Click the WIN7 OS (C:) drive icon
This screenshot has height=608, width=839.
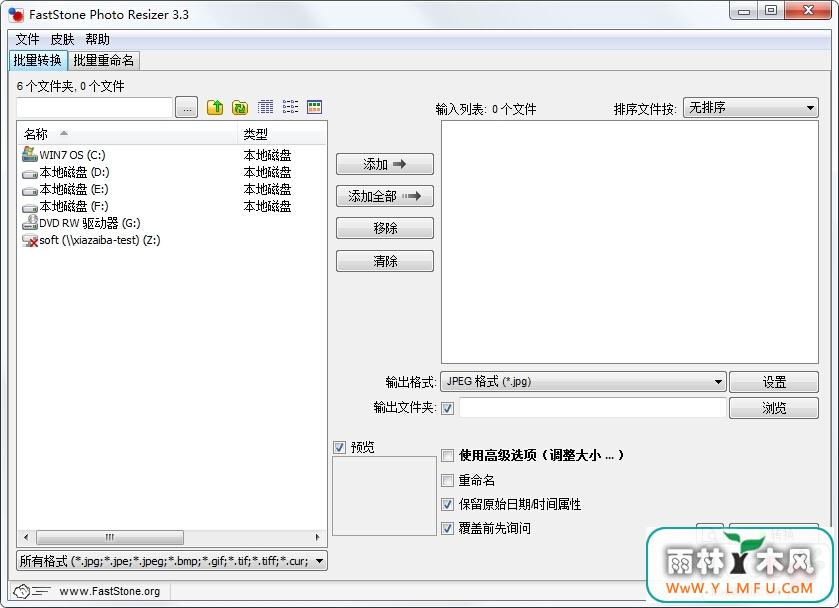(29, 154)
